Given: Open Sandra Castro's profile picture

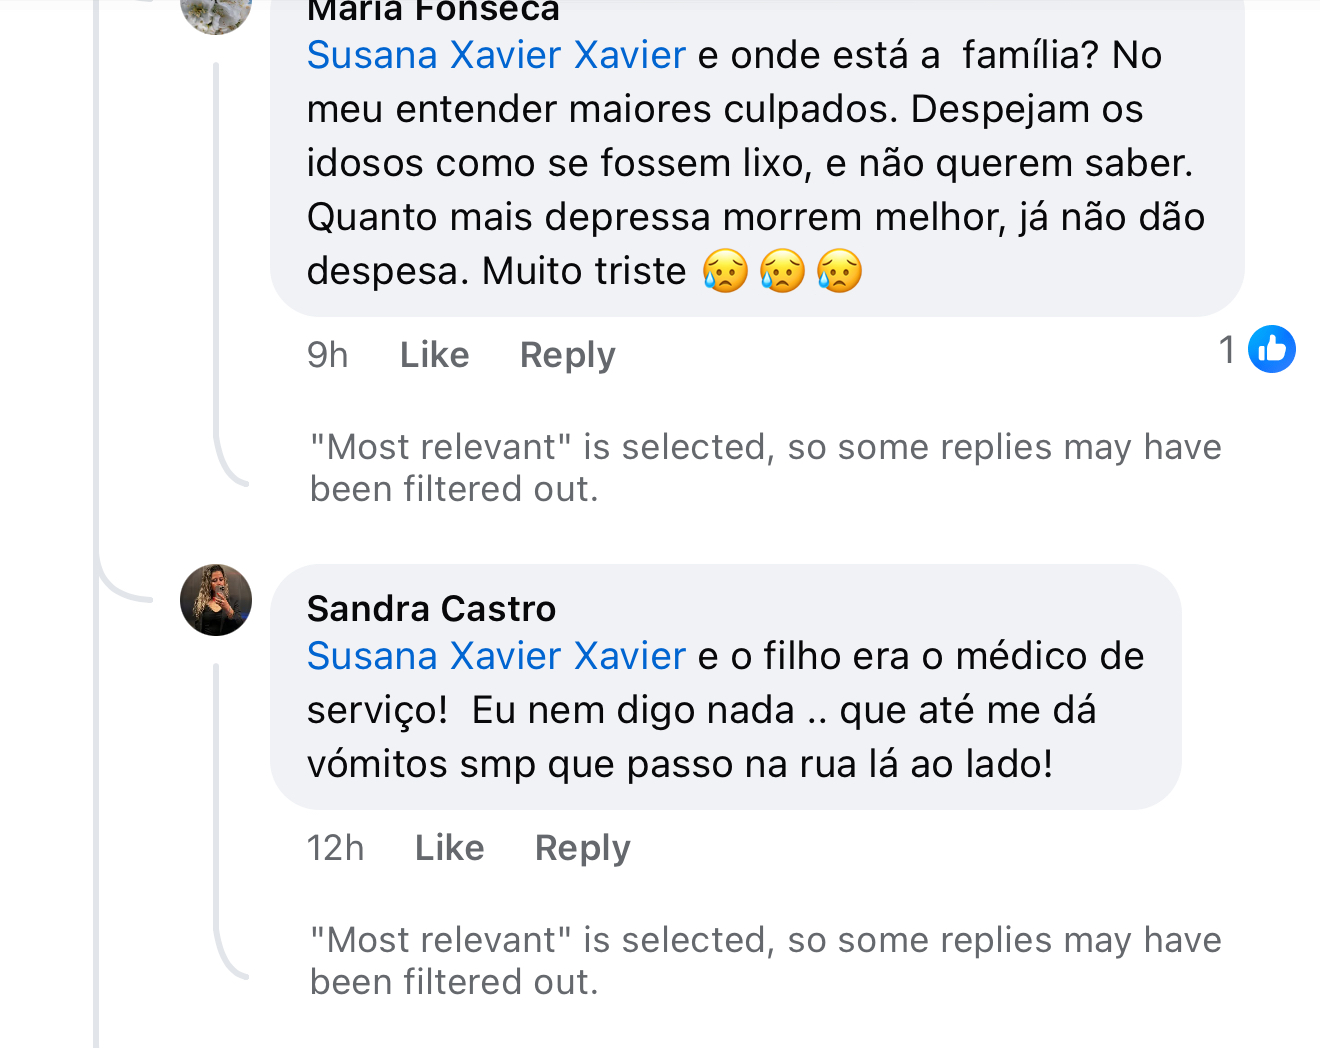Looking at the screenshot, I should click(x=216, y=600).
